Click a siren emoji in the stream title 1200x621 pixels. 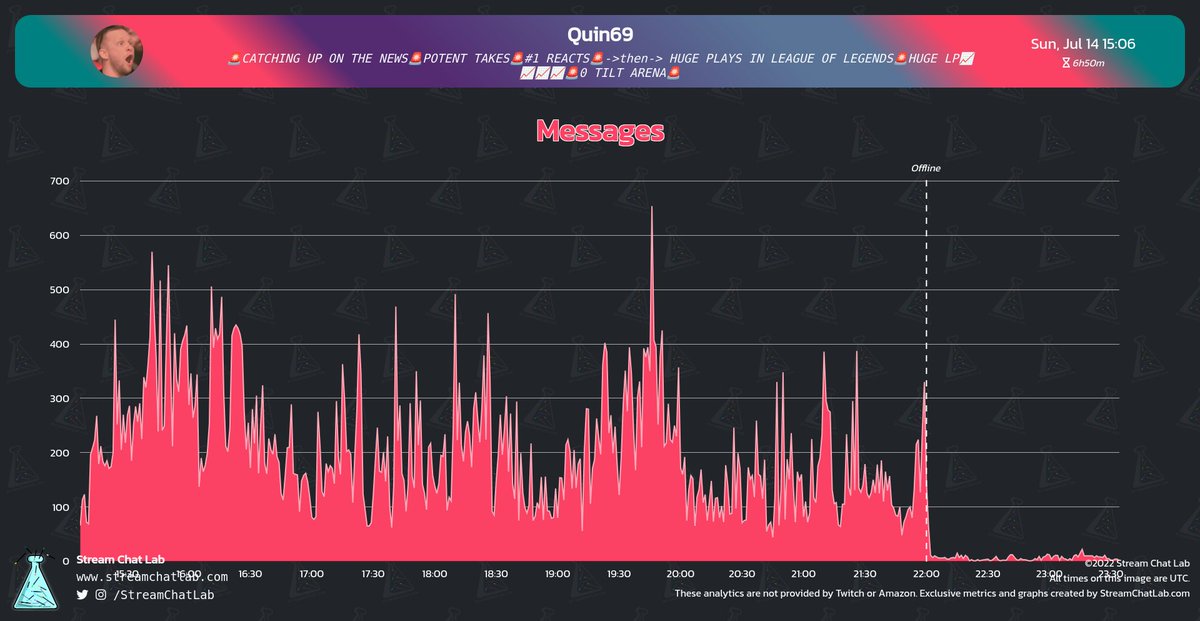pos(231,58)
